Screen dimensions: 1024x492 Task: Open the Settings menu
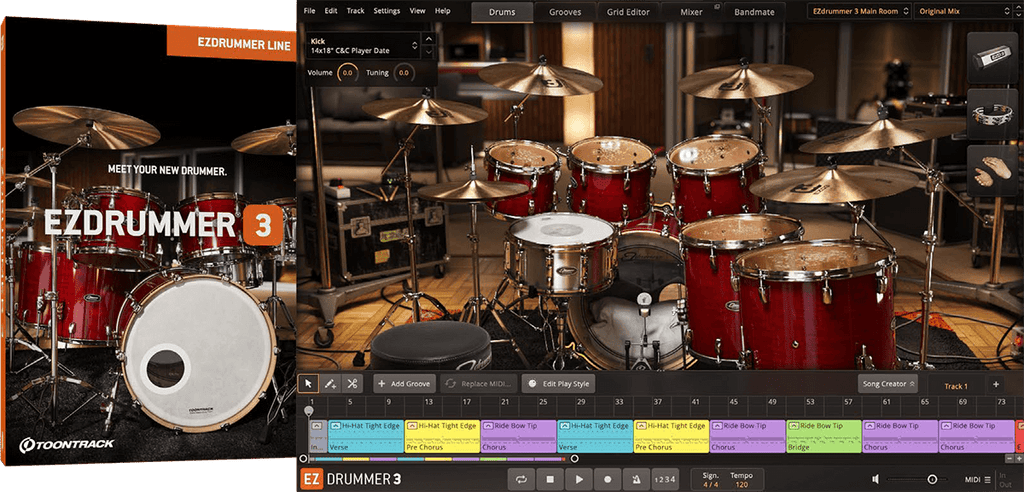[387, 11]
